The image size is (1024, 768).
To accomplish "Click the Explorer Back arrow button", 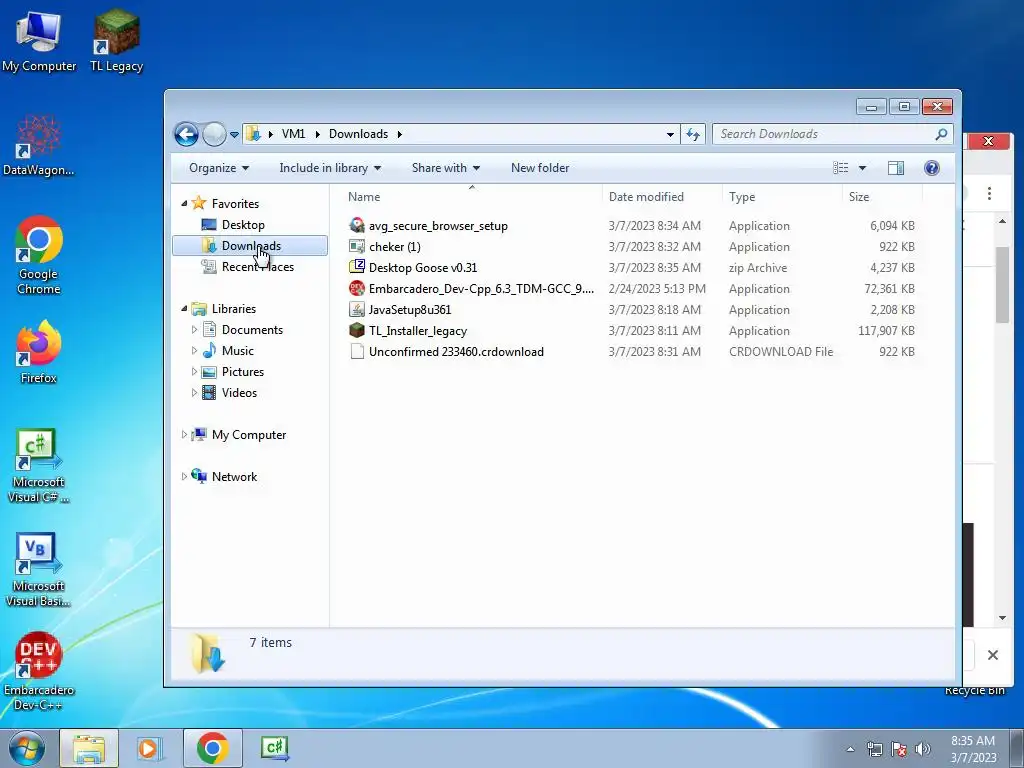I will point(186,135).
